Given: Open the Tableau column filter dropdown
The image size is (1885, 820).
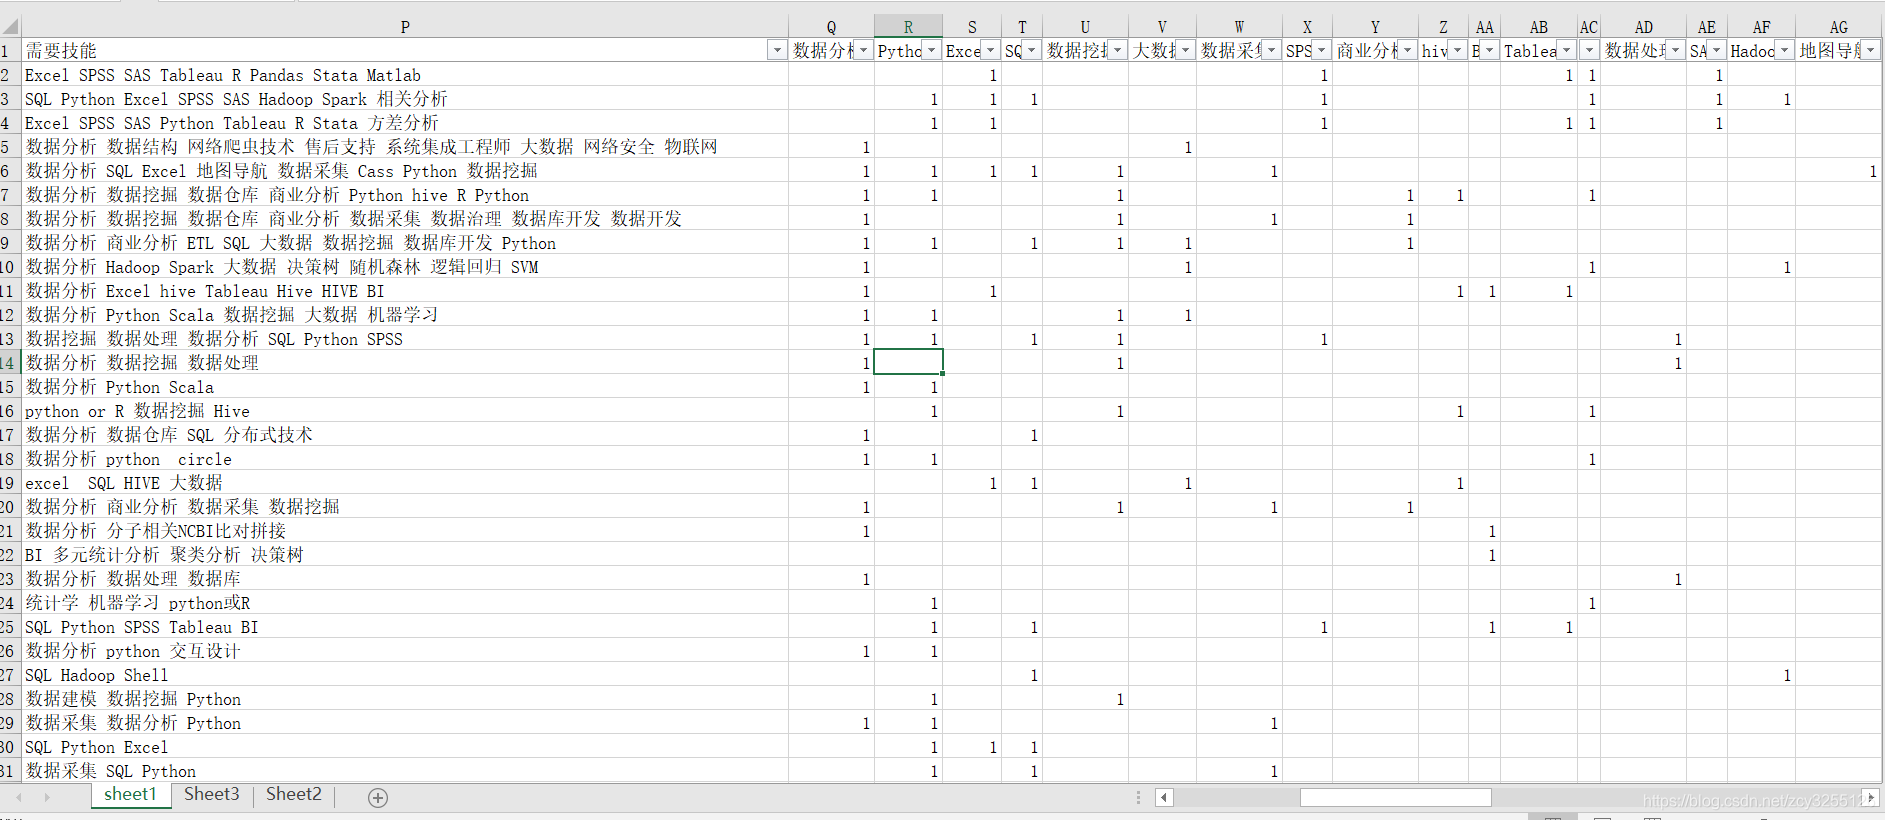Looking at the screenshot, I should point(1566,50).
